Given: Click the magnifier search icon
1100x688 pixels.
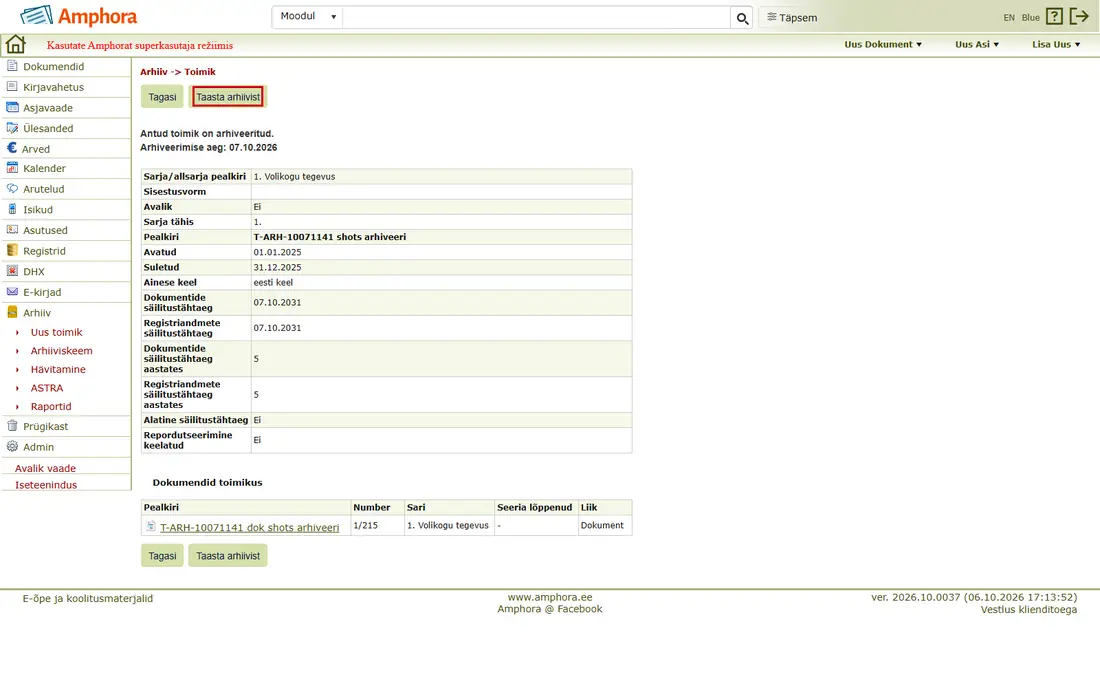Looking at the screenshot, I should point(742,18).
